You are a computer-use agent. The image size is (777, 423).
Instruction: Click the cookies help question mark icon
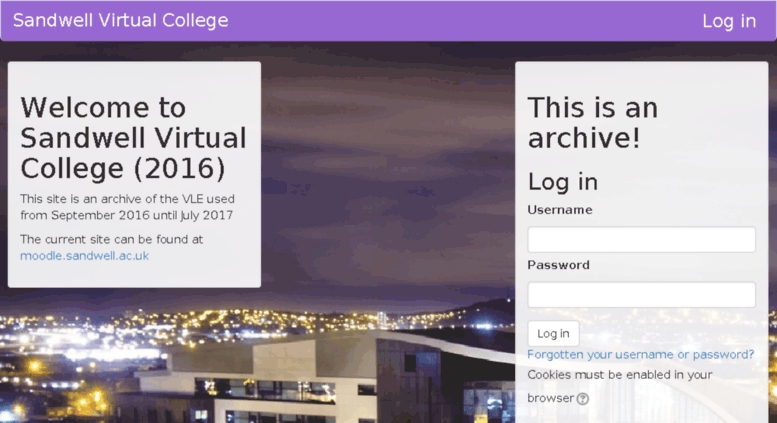click(x=583, y=399)
